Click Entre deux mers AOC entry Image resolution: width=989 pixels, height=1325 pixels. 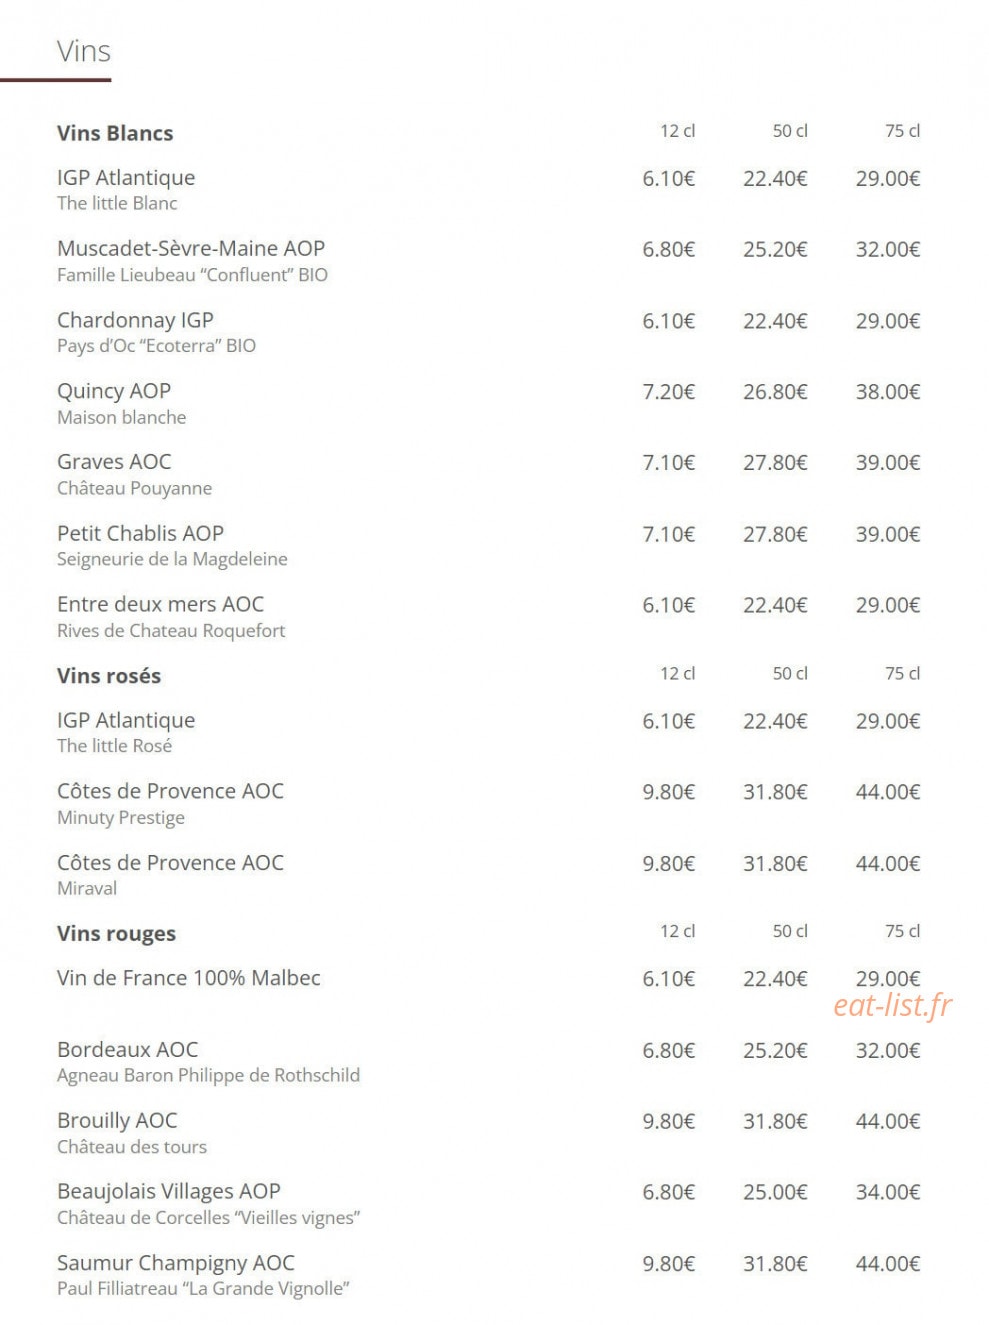point(171,616)
